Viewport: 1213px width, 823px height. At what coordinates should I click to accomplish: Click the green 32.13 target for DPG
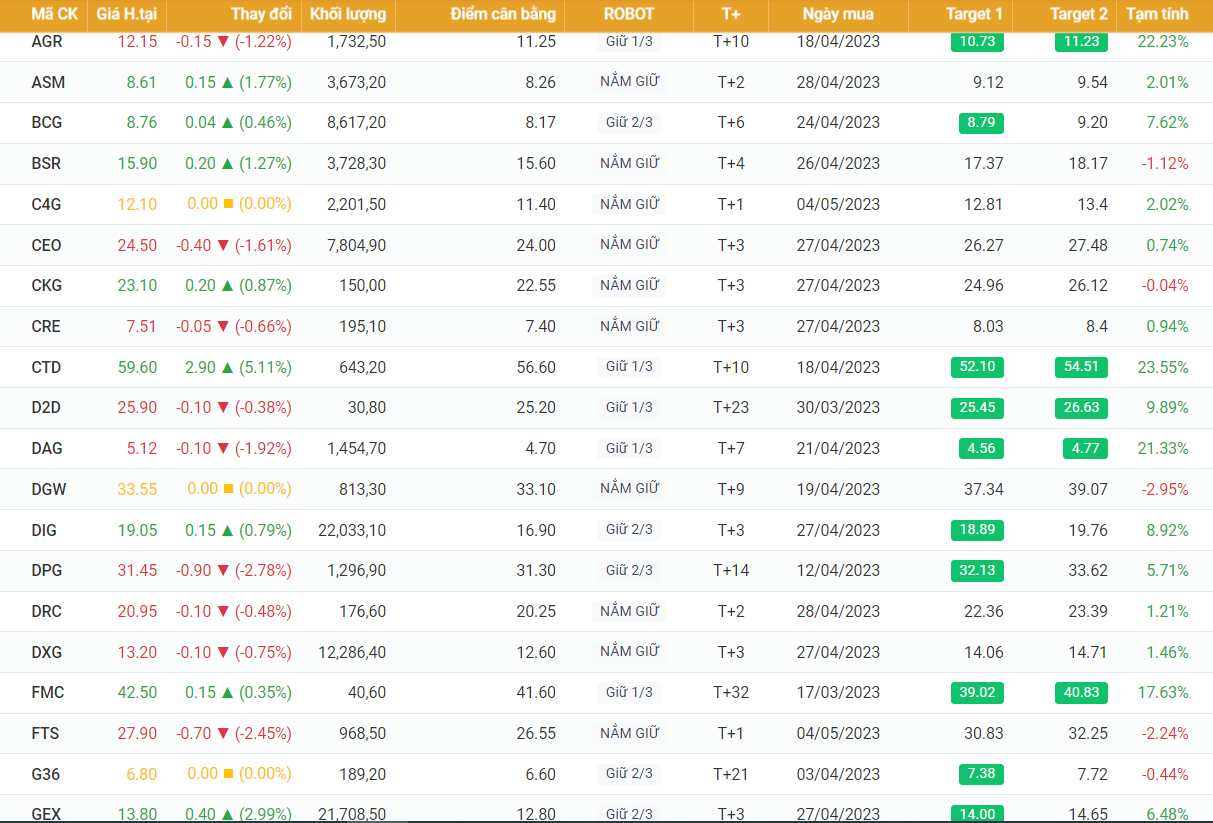pos(977,570)
